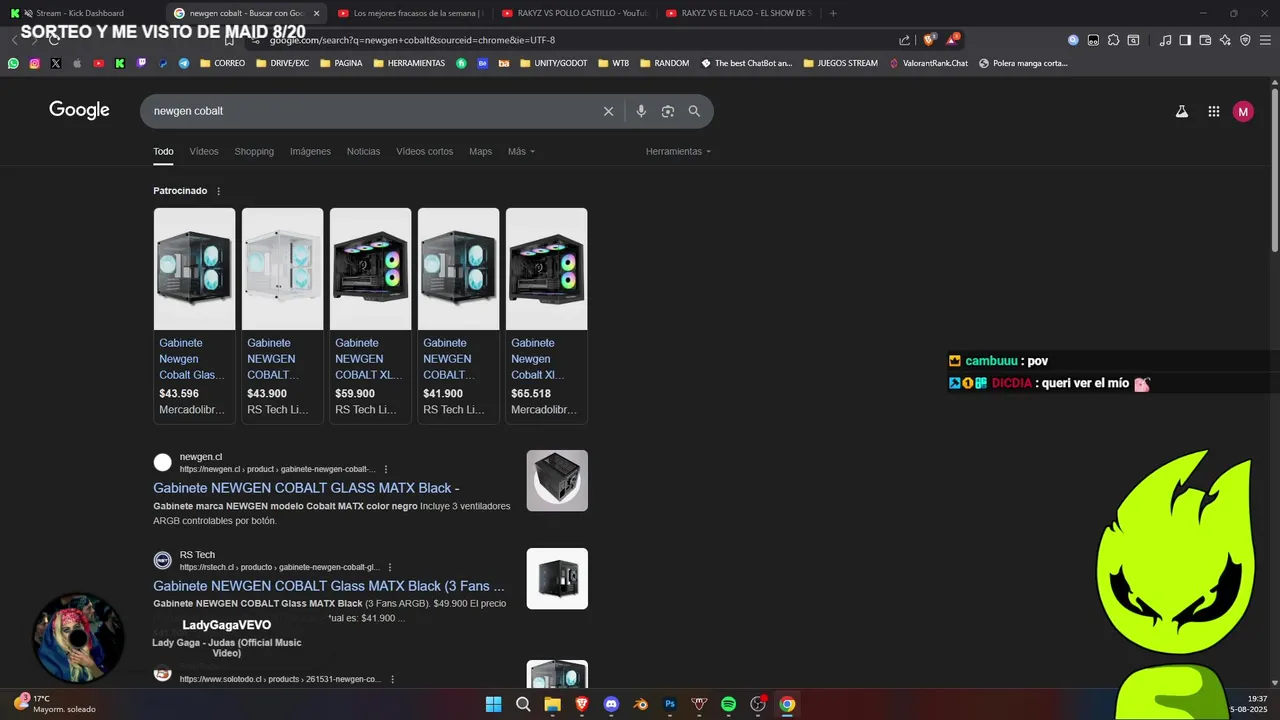Switch to the Imágenes search tab
1280x720 pixels.
pyautogui.click(x=310, y=152)
